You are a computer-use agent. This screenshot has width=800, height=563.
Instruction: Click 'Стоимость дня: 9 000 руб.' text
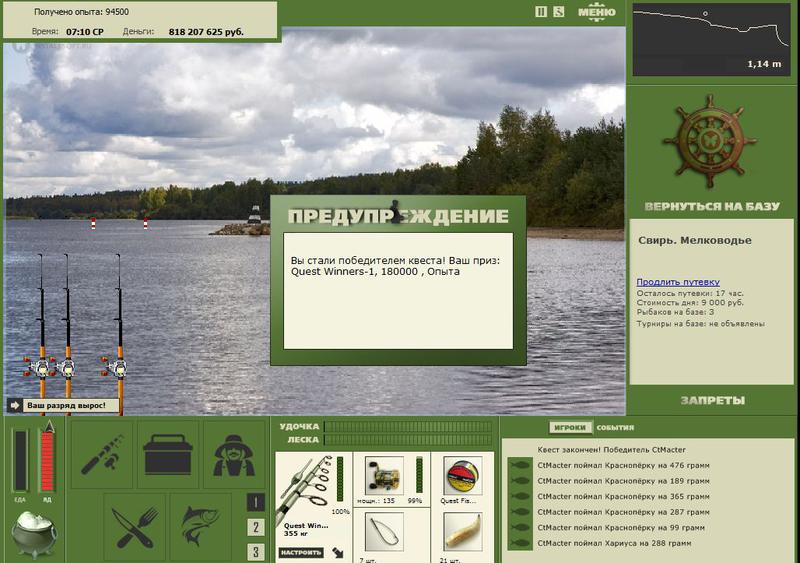click(690, 303)
